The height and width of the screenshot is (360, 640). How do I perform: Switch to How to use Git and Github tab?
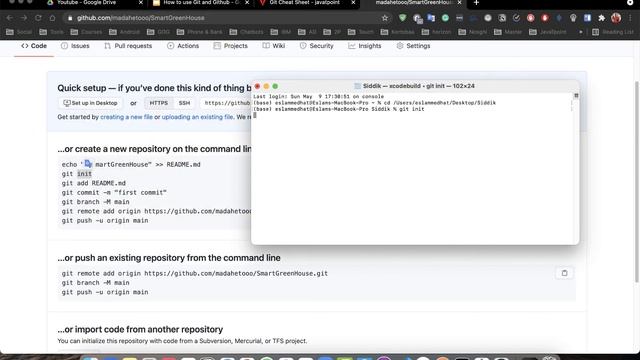tap(200, 3)
